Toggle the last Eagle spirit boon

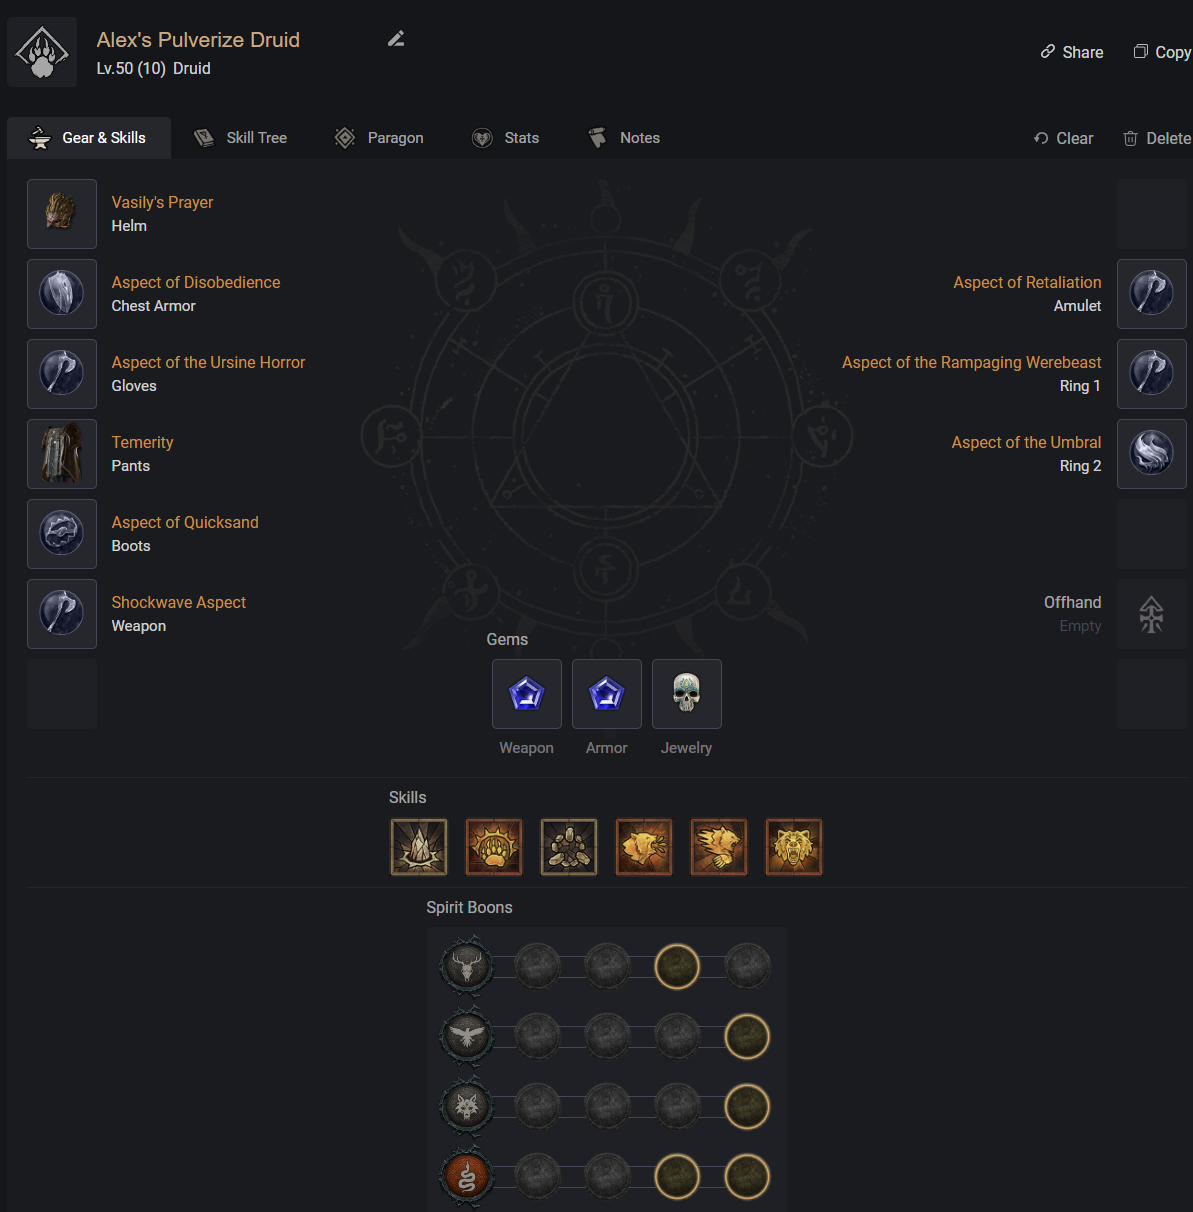[747, 1036]
